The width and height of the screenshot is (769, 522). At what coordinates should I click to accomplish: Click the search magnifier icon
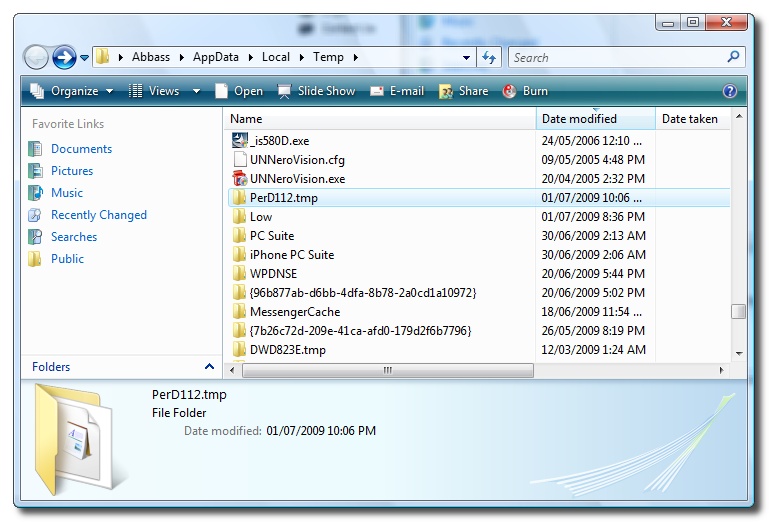[734, 58]
